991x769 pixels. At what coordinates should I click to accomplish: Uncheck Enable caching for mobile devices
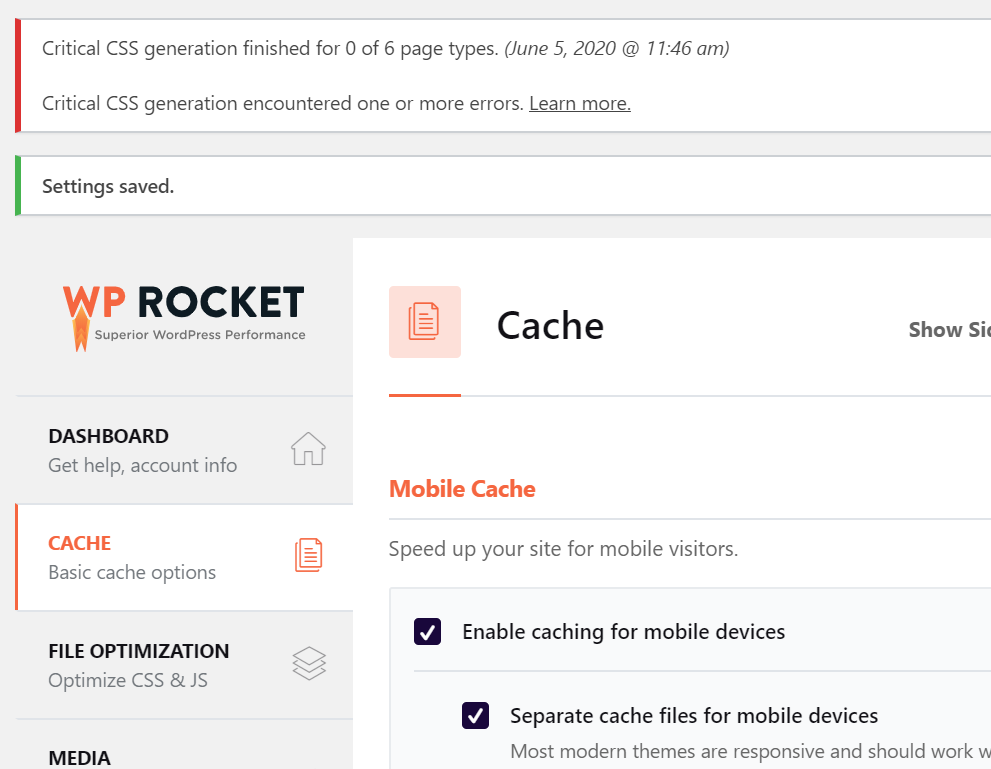click(x=427, y=632)
